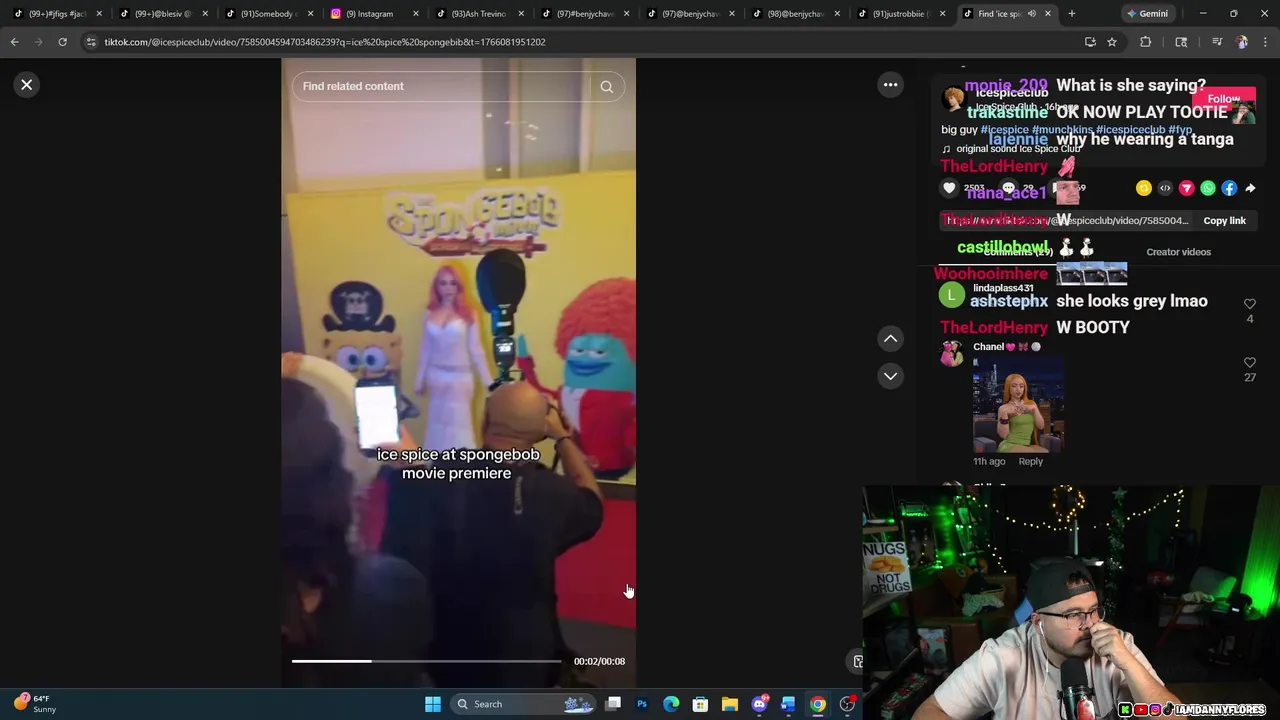
Task: Click the #fyp hashtag in caption
Action: tap(1180, 130)
